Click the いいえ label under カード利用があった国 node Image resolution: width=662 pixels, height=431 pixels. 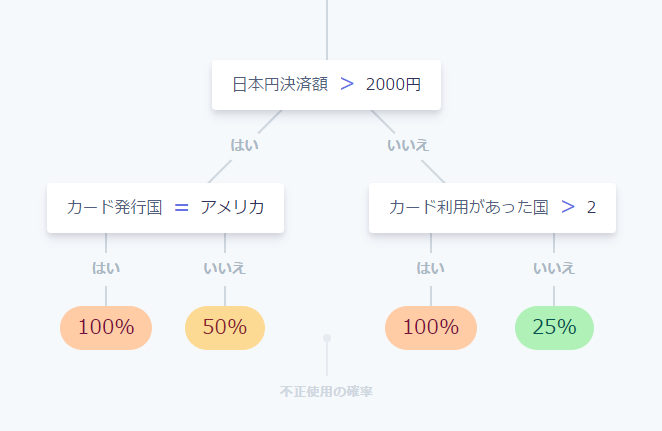(x=553, y=268)
